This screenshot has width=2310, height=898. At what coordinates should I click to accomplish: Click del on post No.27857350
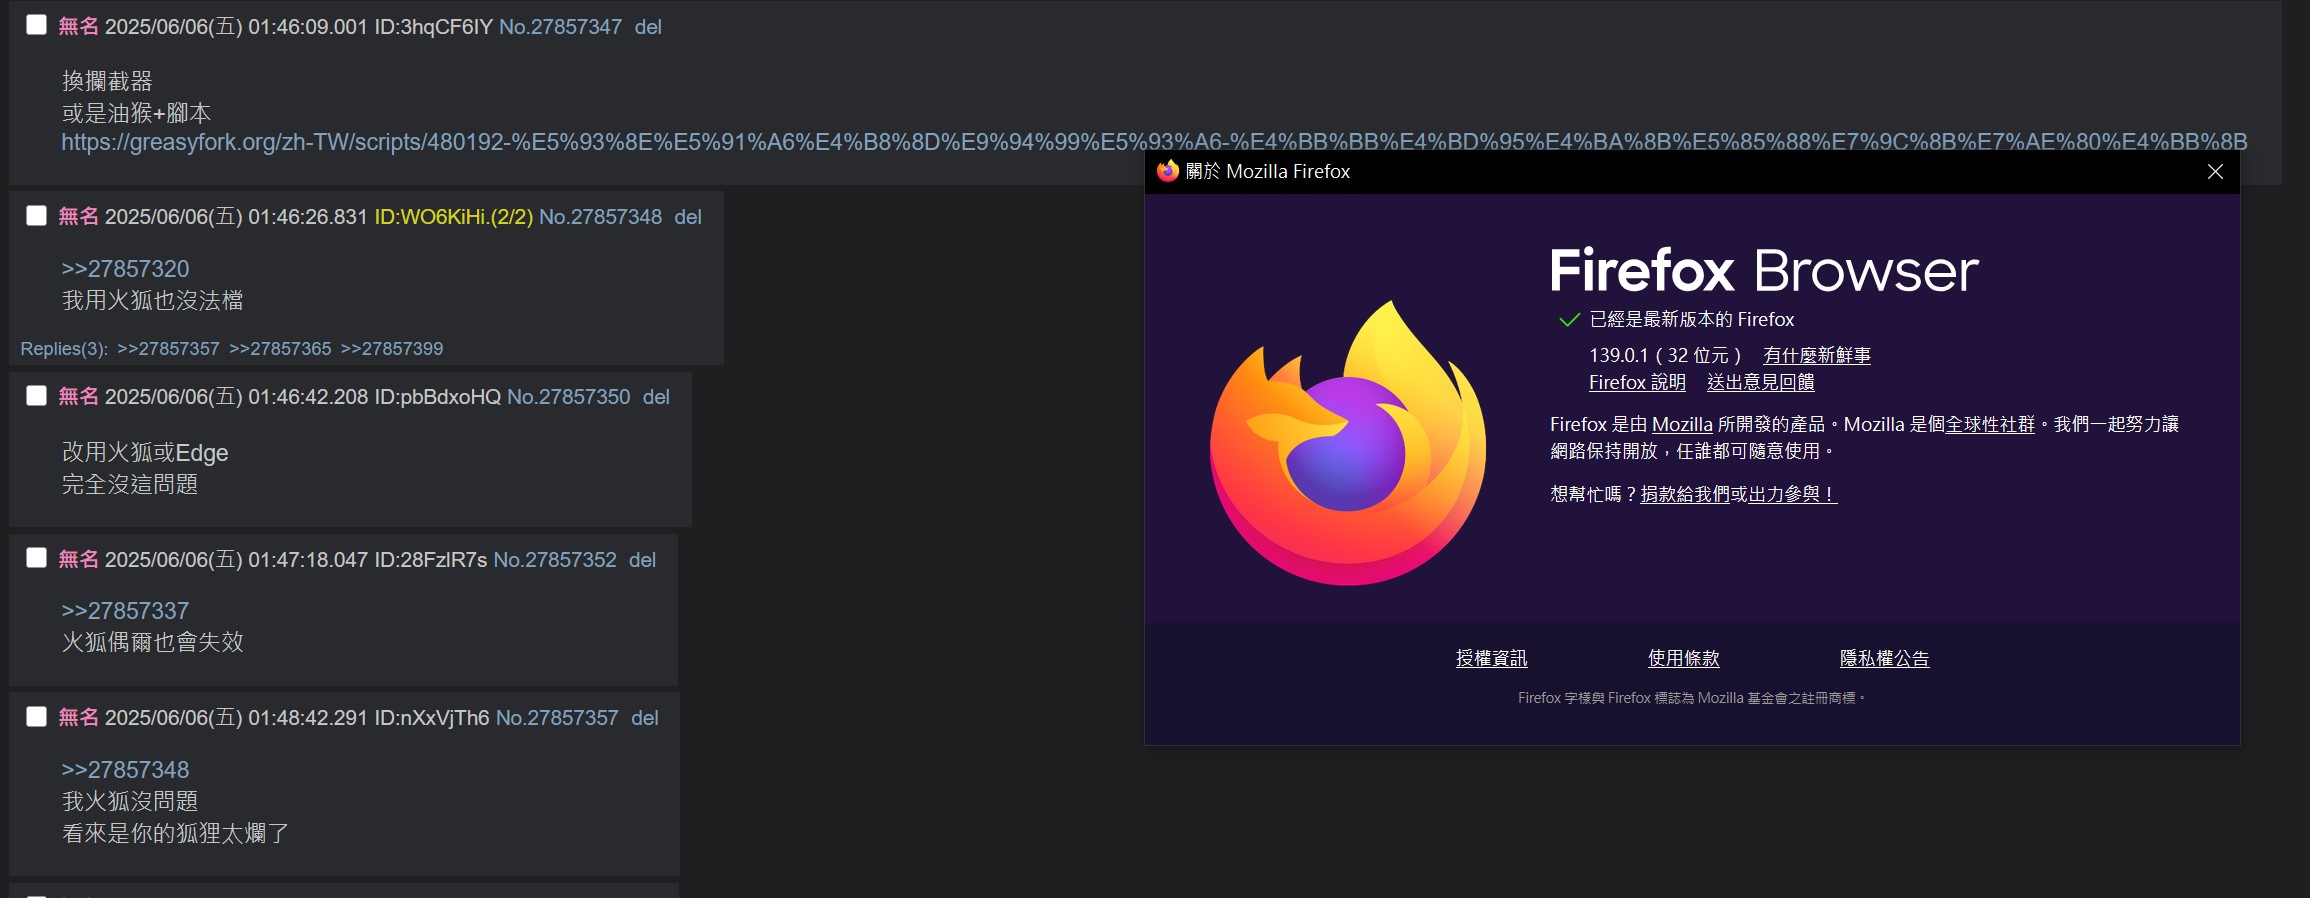(656, 397)
